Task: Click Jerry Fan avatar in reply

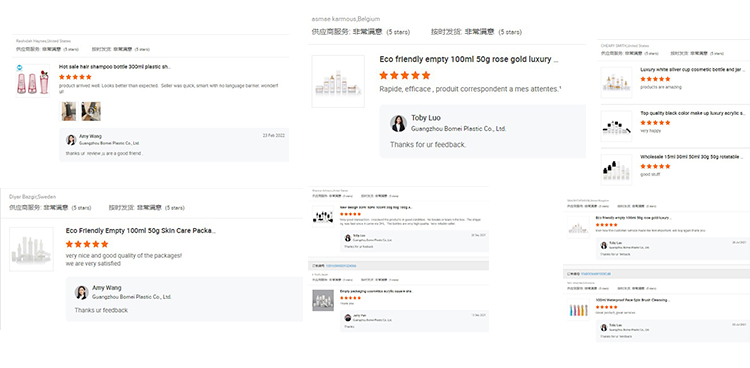Action: point(348,318)
